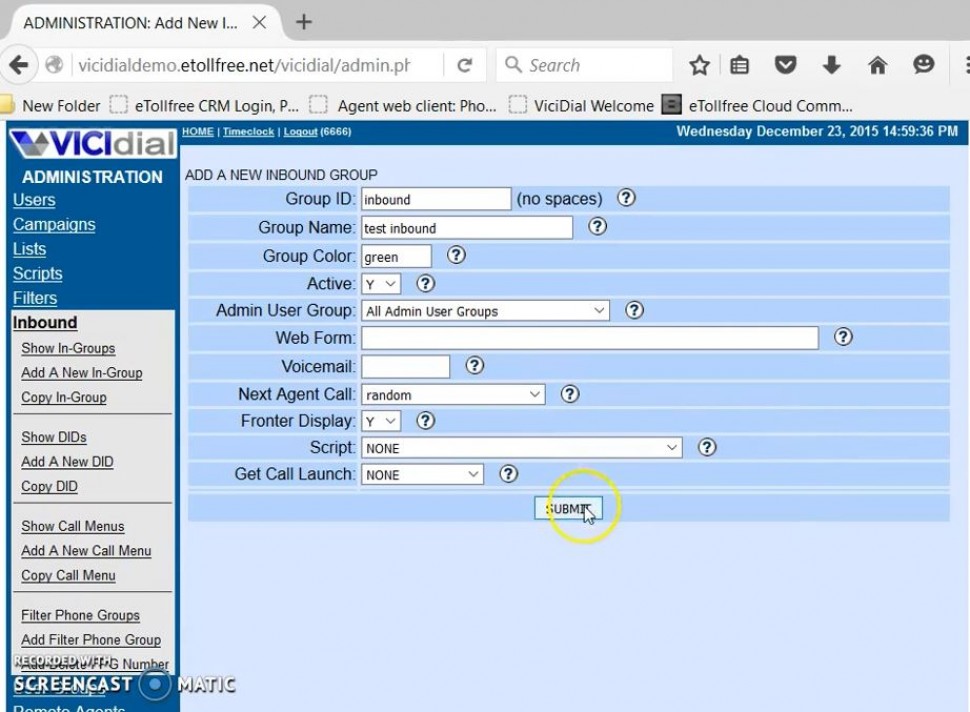
Task: Open the Show DIDs link
Action: (54, 437)
